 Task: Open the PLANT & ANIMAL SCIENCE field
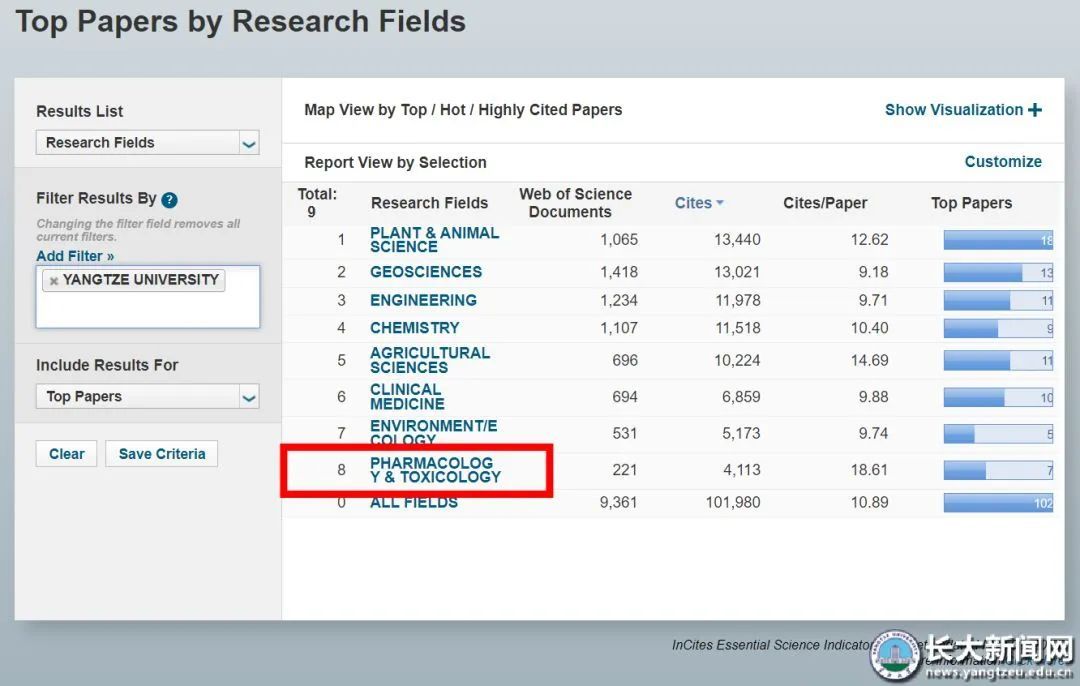(433, 240)
